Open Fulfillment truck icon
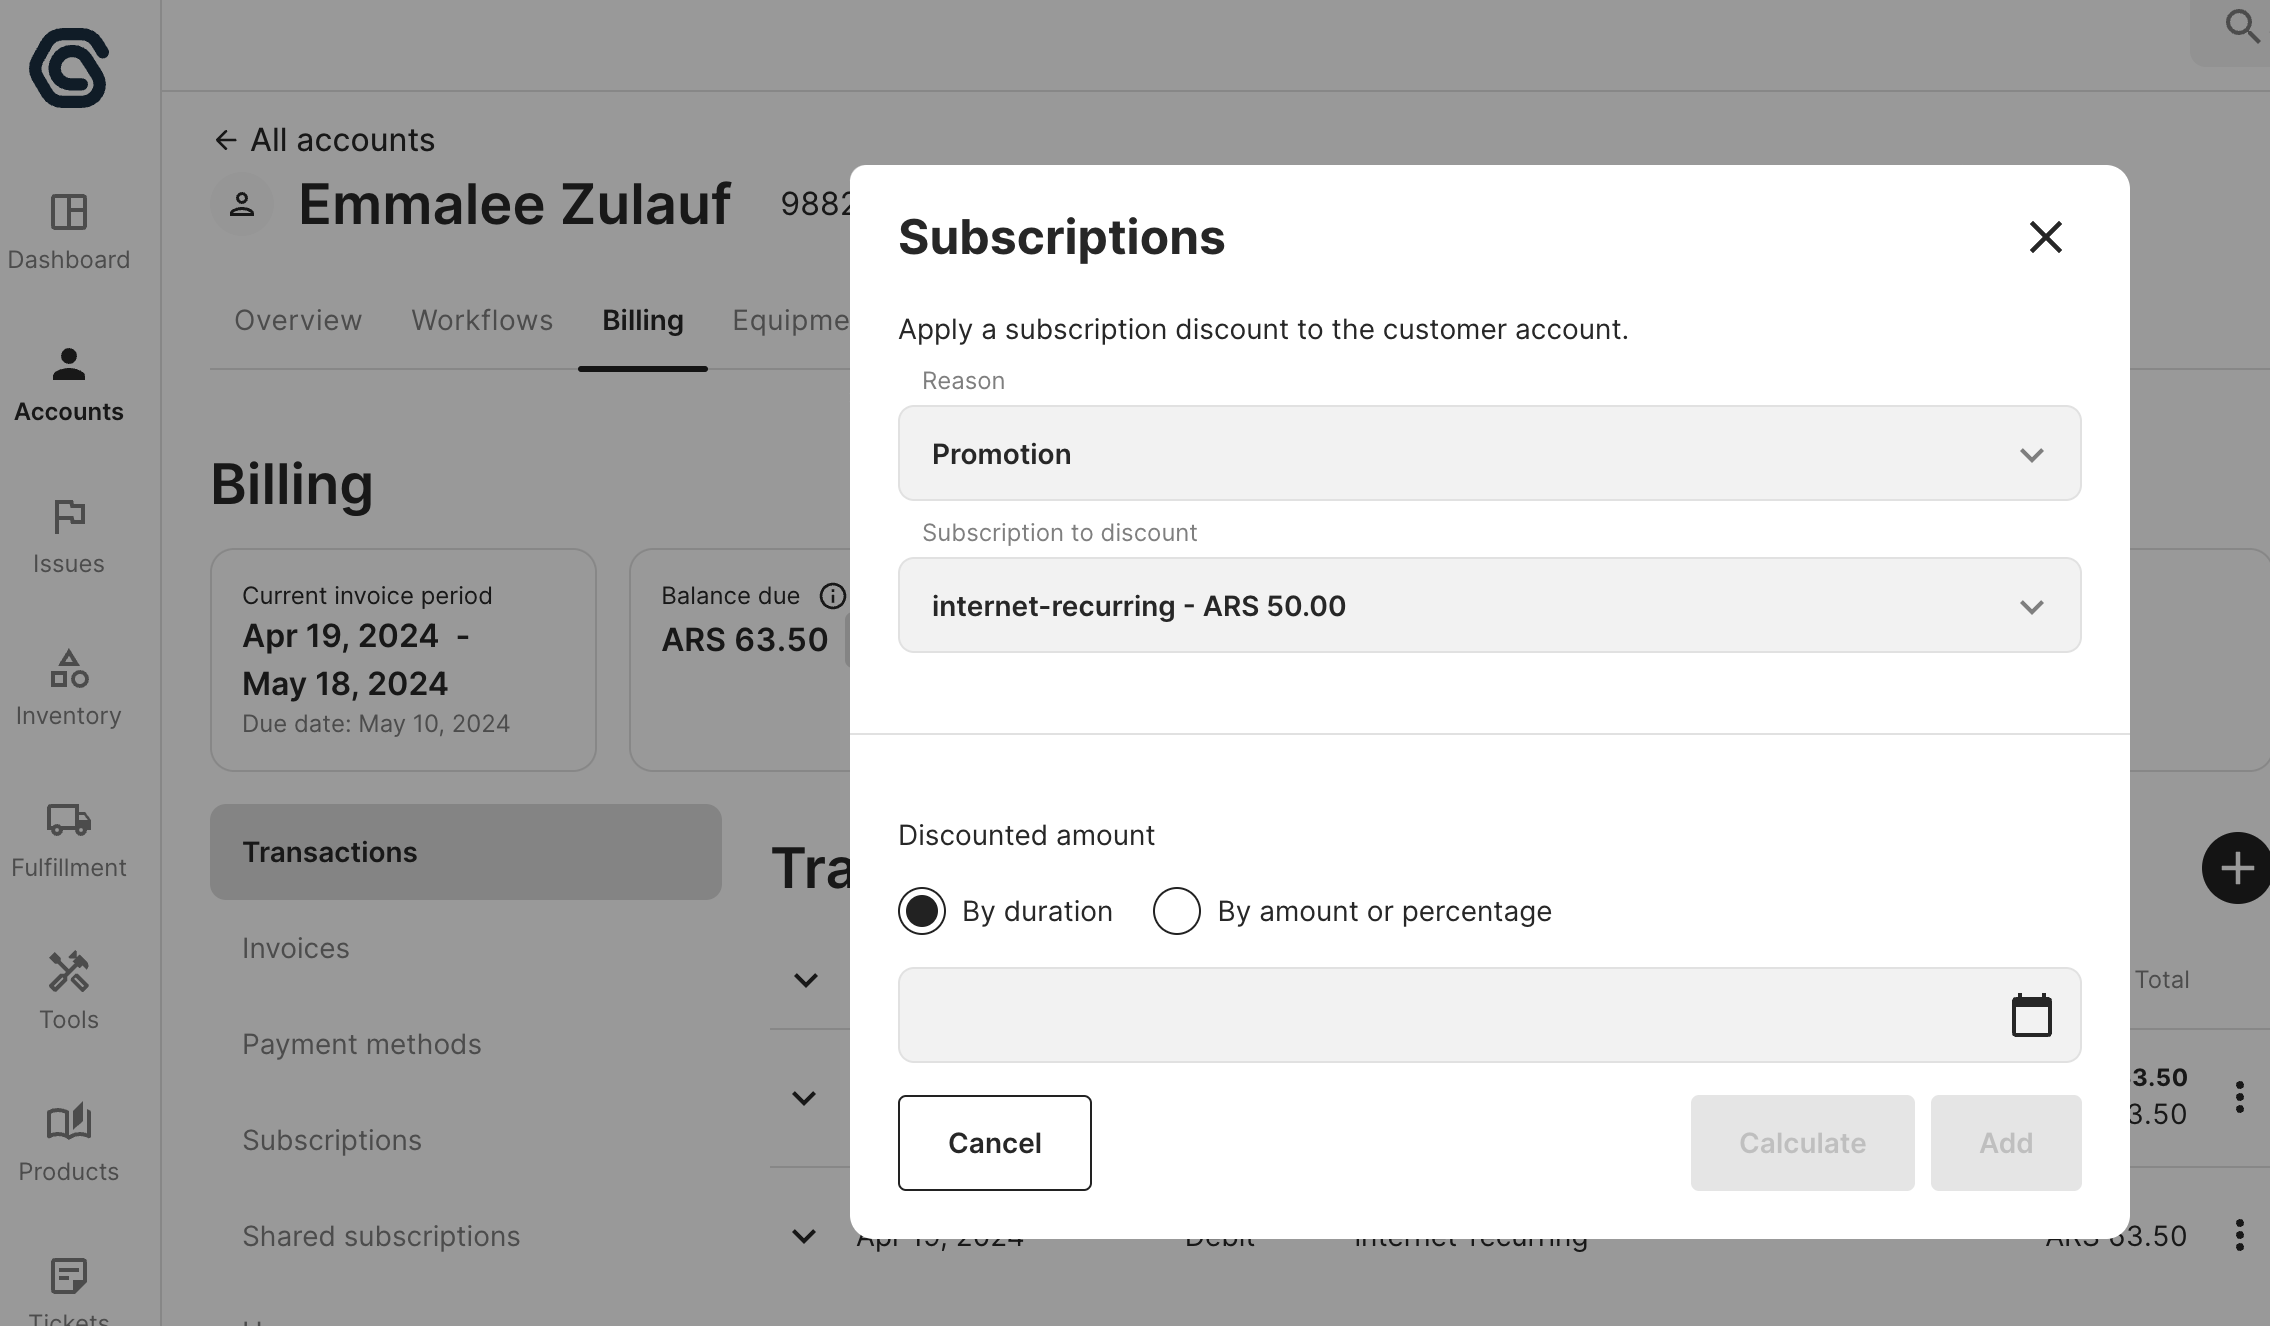The height and width of the screenshot is (1326, 2270). click(69, 820)
